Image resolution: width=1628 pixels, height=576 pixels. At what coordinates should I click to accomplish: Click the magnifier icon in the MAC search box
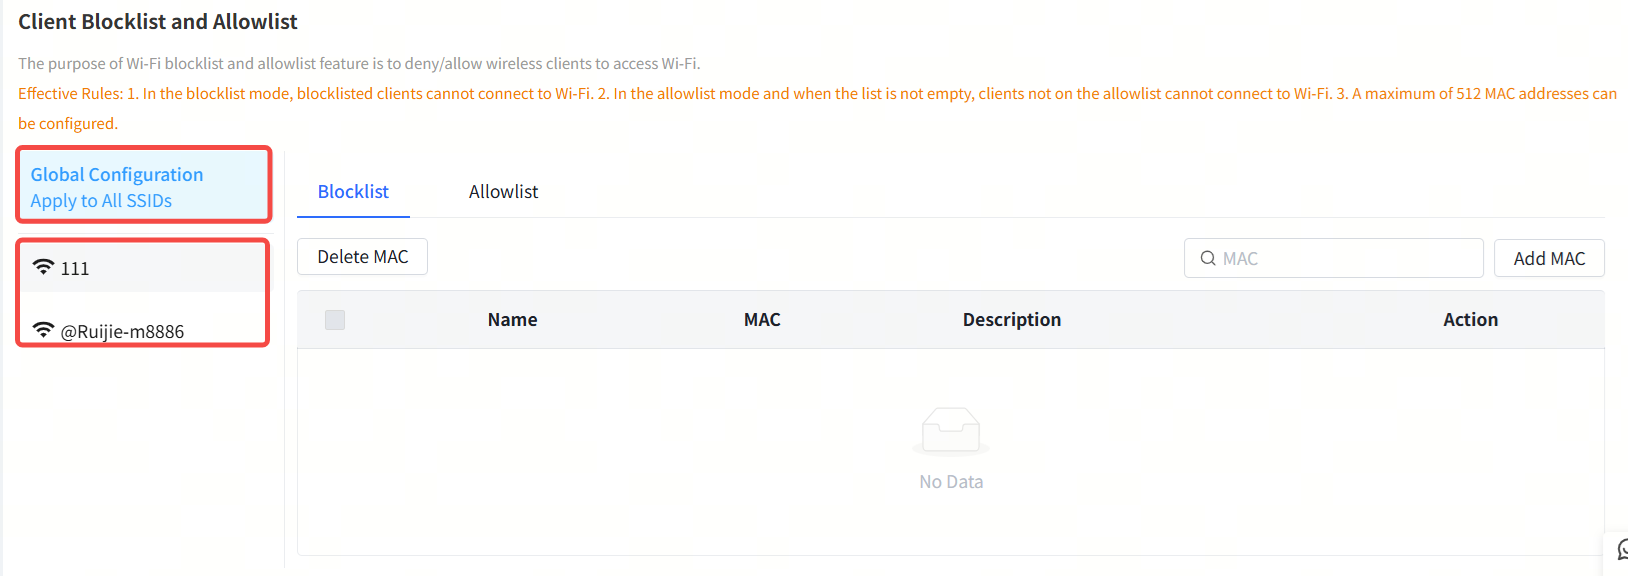pos(1208,258)
